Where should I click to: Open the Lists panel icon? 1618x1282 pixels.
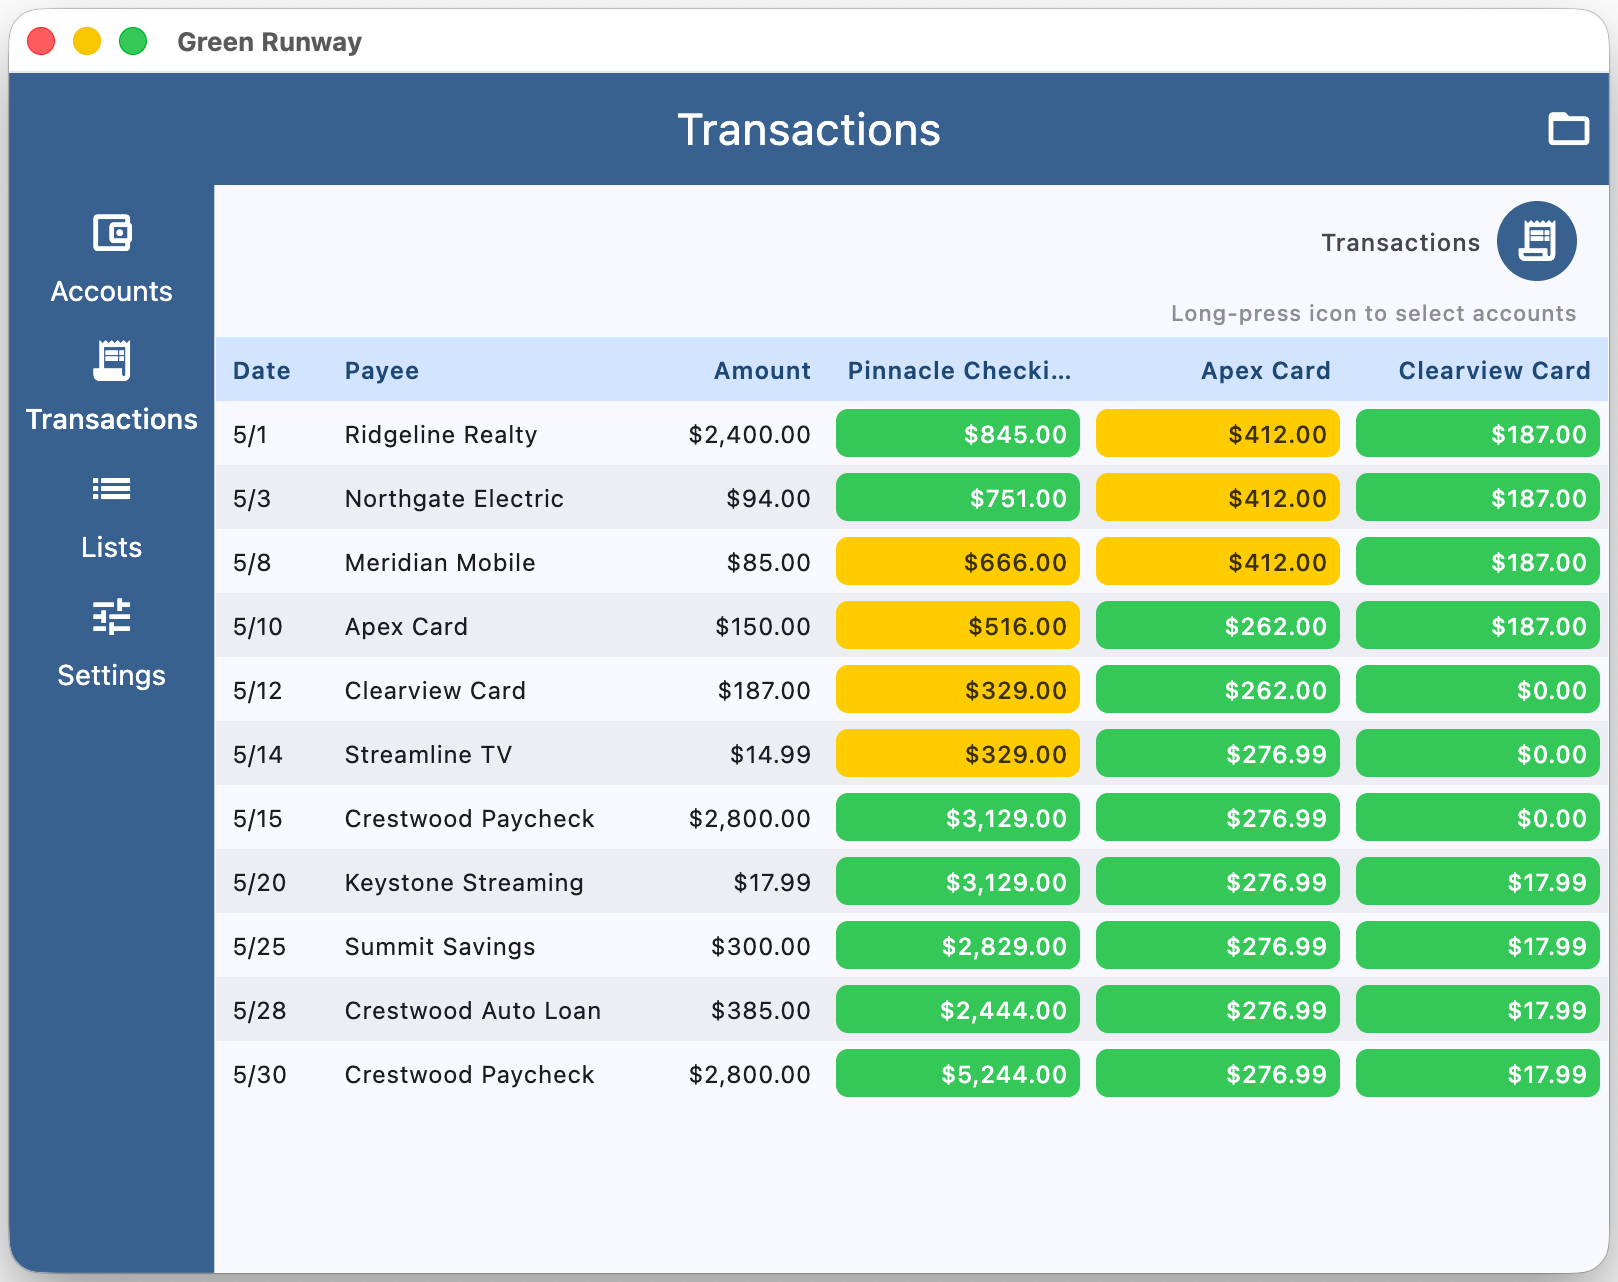click(111, 488)
